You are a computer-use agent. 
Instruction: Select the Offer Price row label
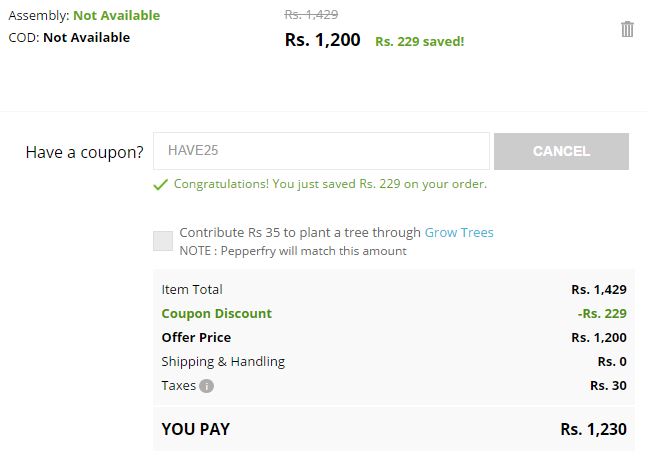point(196,338)
